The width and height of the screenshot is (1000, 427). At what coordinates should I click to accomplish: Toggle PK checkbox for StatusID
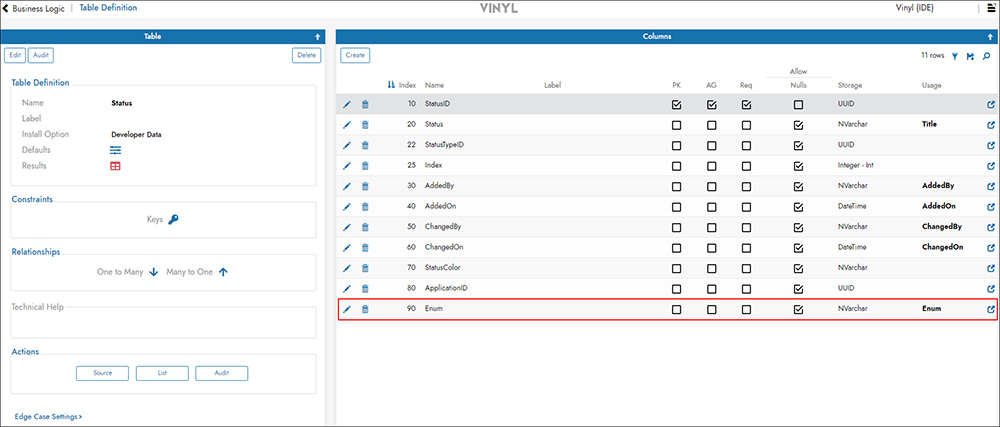pos(677,104)
